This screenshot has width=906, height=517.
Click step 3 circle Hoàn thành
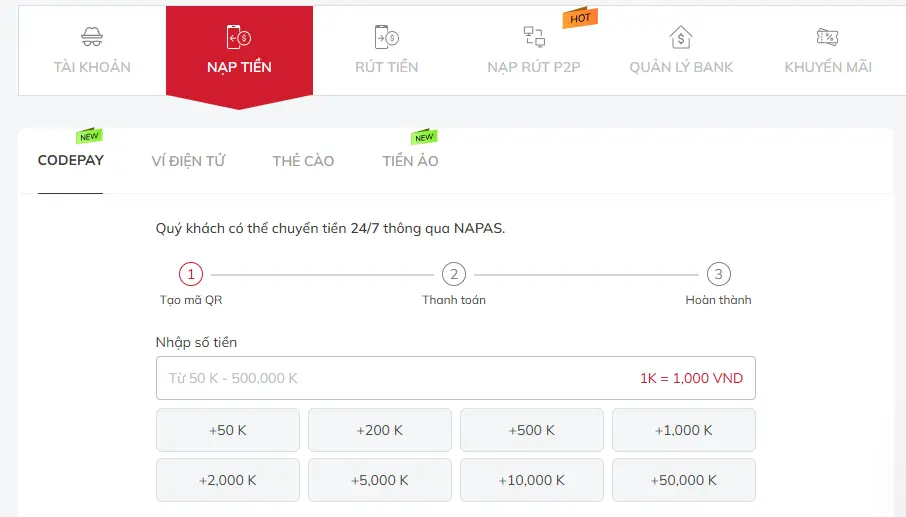coord(718,274)
